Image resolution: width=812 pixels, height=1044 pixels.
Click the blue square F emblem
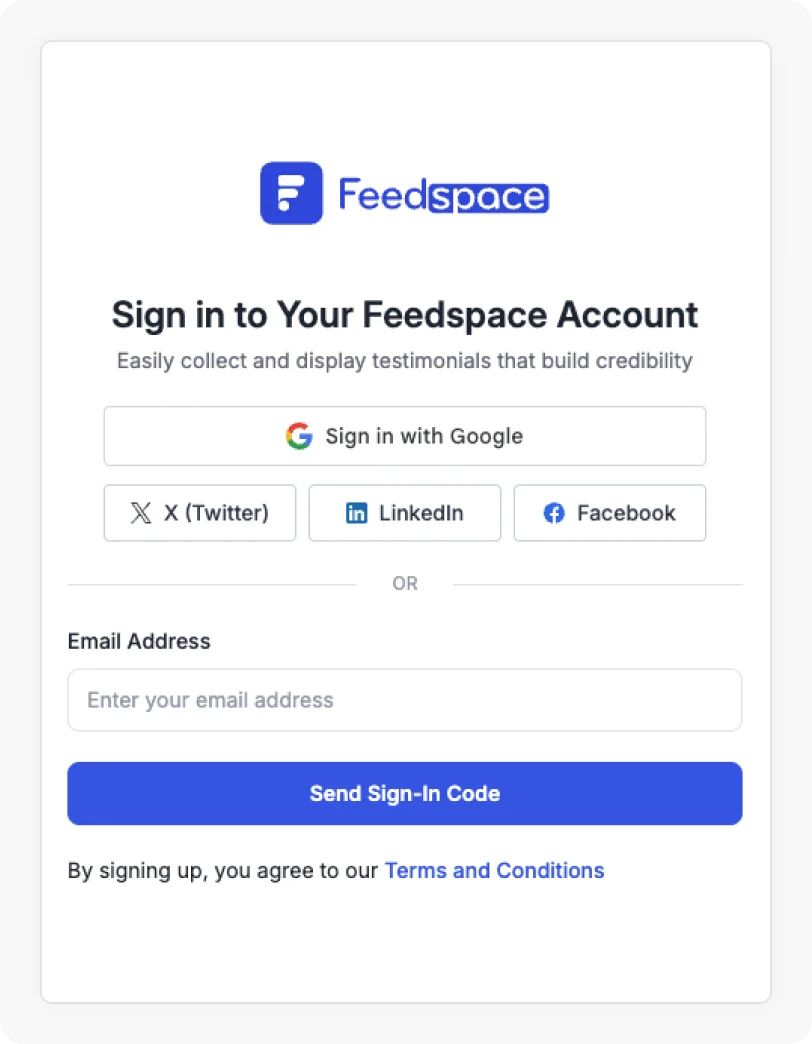290,193
